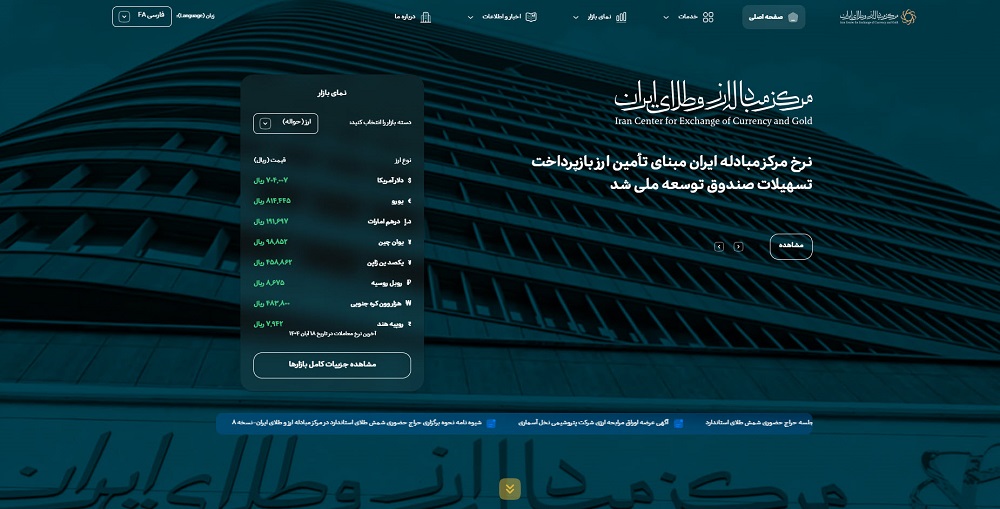Click the building icon beside درباره ما

coord(426,17)
